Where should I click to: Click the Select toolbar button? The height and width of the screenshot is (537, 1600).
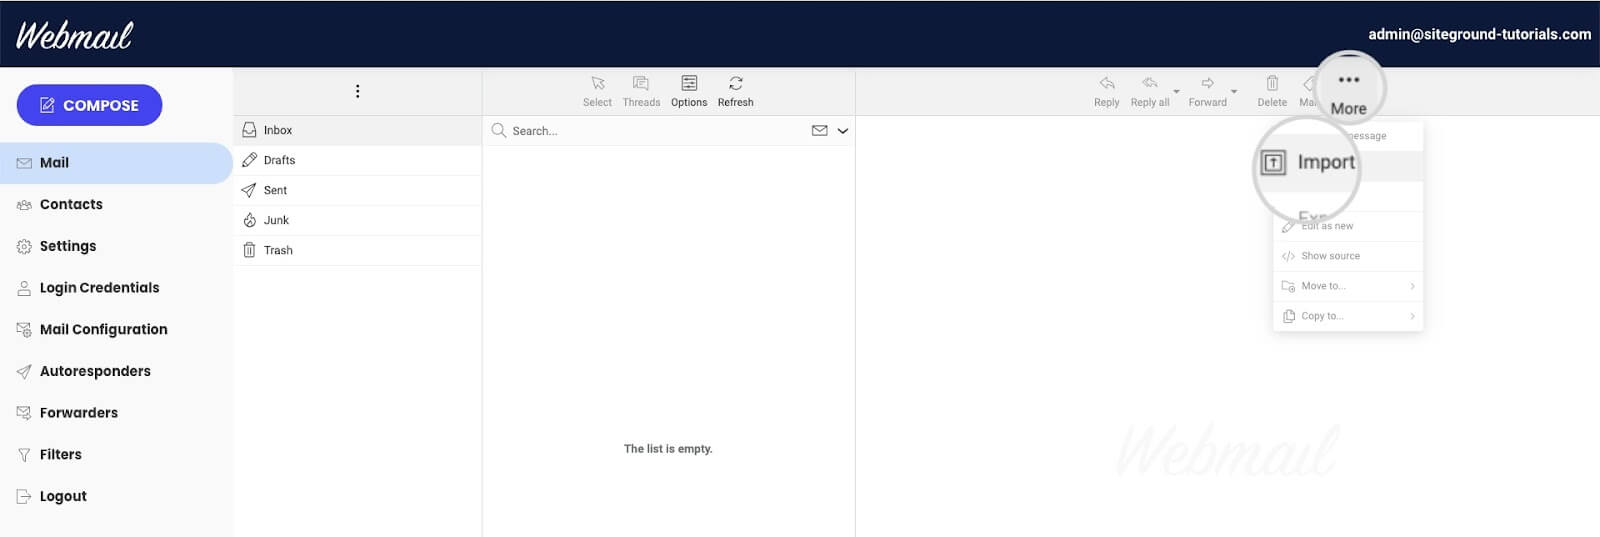[597, 91]
